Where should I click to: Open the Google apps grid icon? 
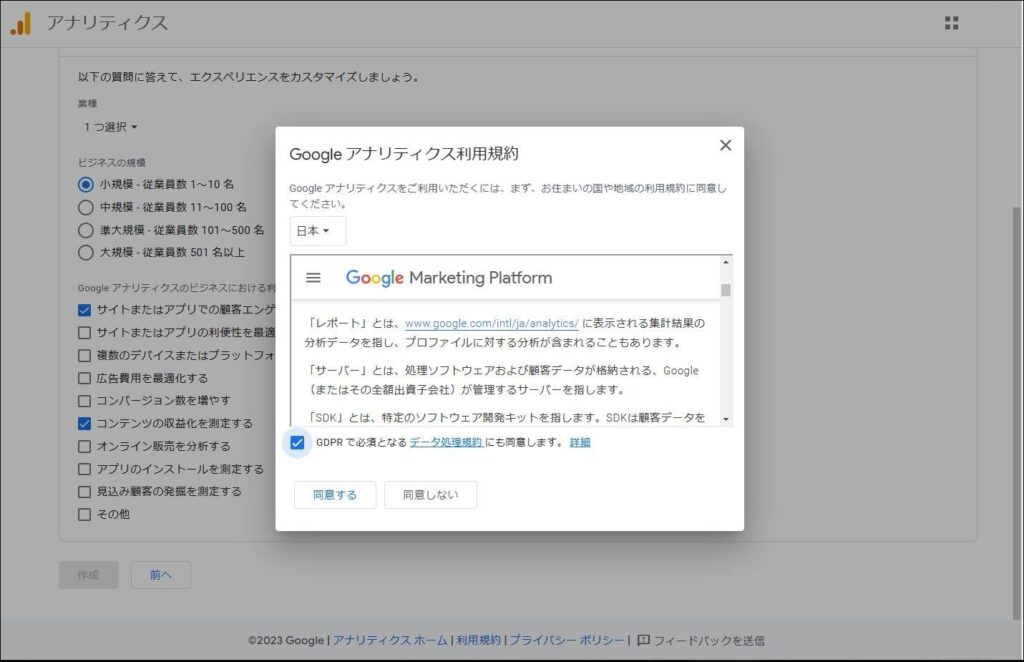coord(952,24)
